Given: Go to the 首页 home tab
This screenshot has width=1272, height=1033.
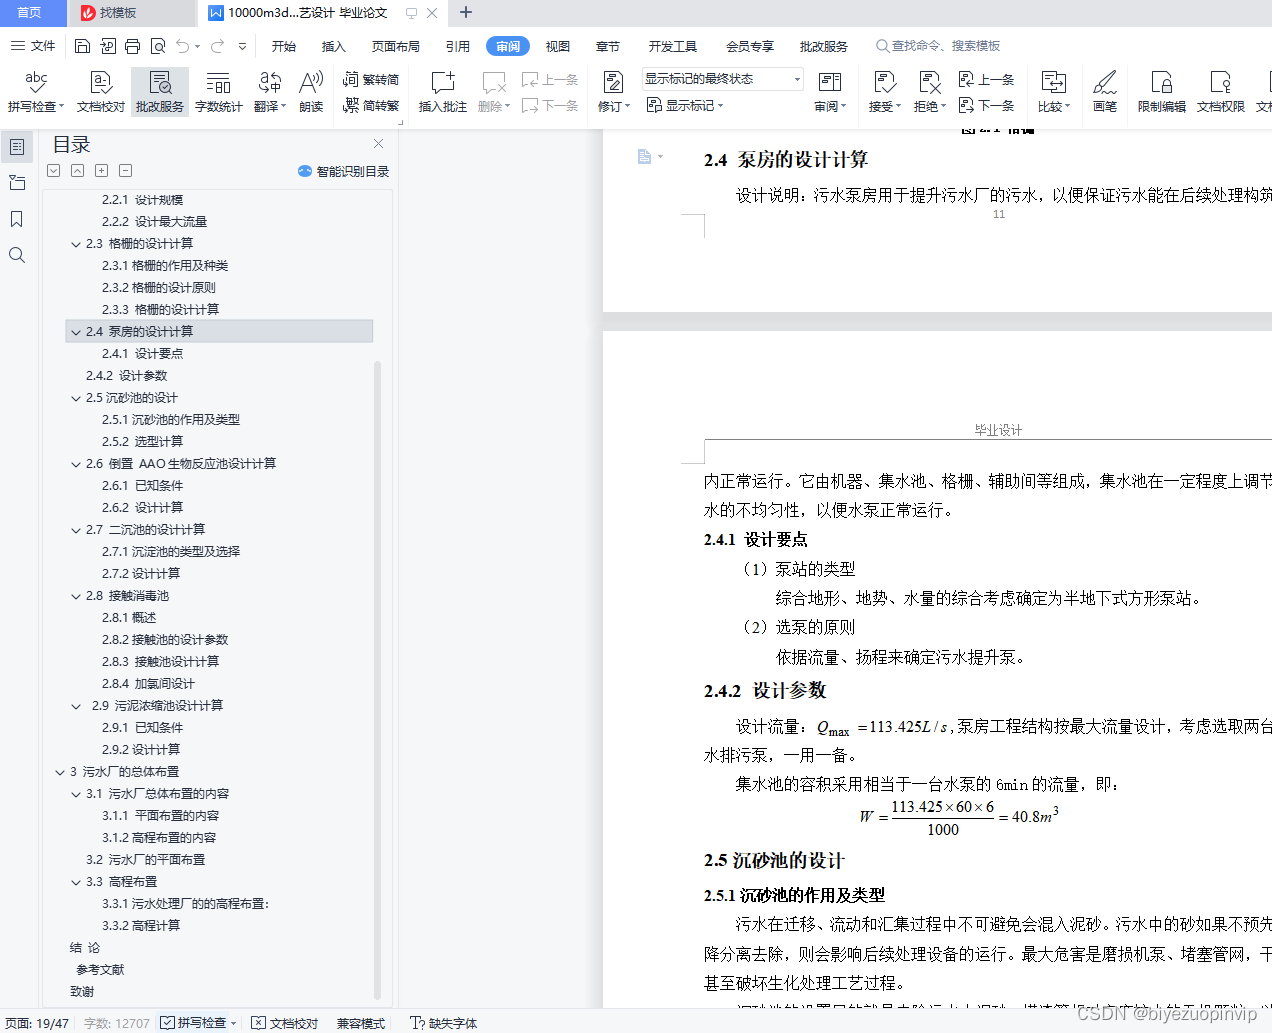Looking at the screenshot, I should (30, 13).
